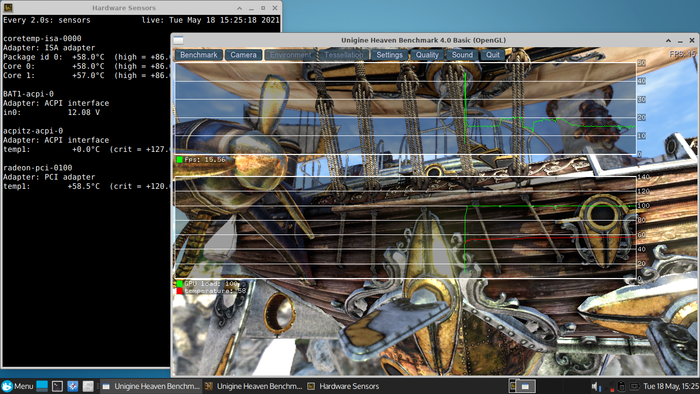Click the workspace switcher in the panel
This screenshot has height=394, width=700.
pos(522,386)
